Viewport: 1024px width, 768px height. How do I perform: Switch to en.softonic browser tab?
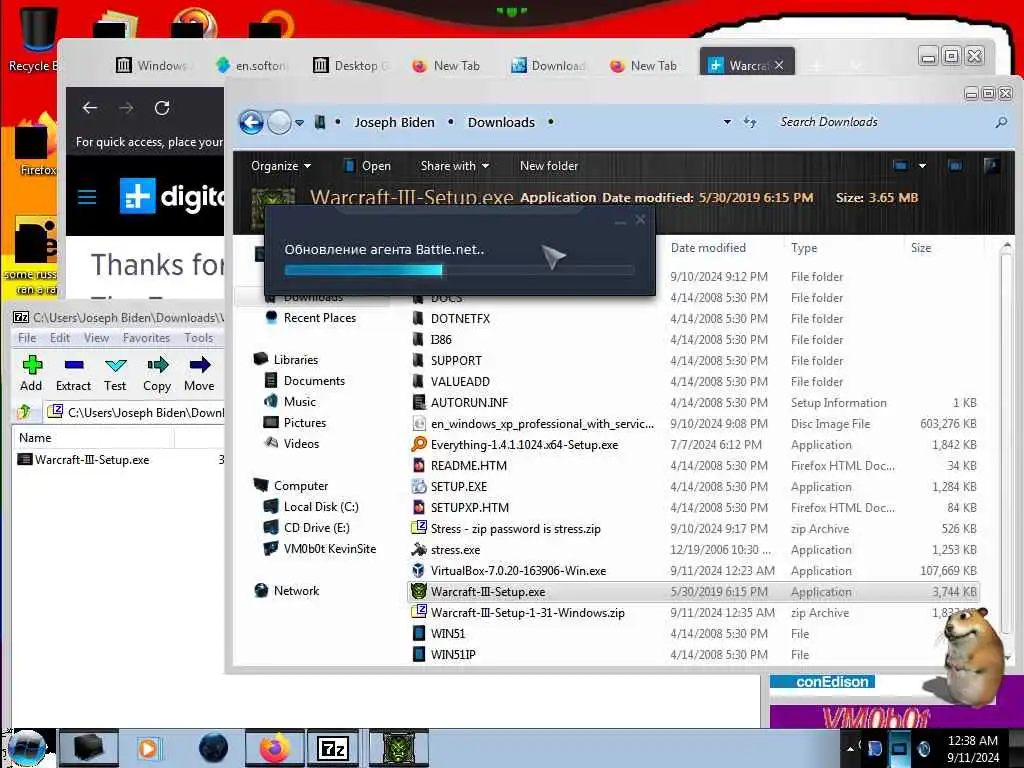click(251, 65)
